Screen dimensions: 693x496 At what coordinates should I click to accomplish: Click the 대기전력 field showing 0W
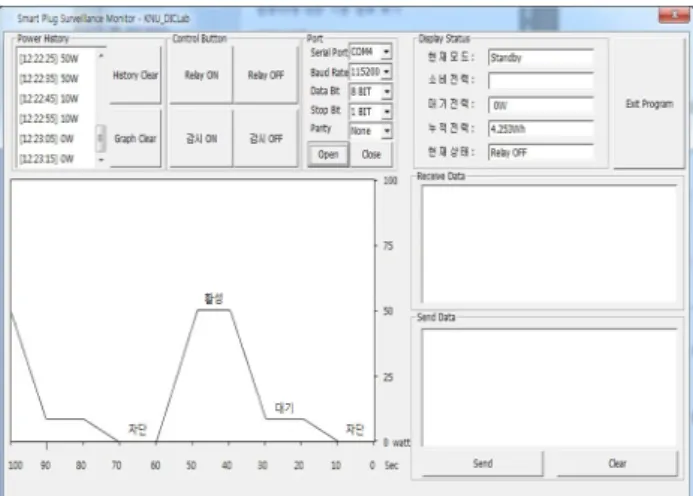(541, 105)
